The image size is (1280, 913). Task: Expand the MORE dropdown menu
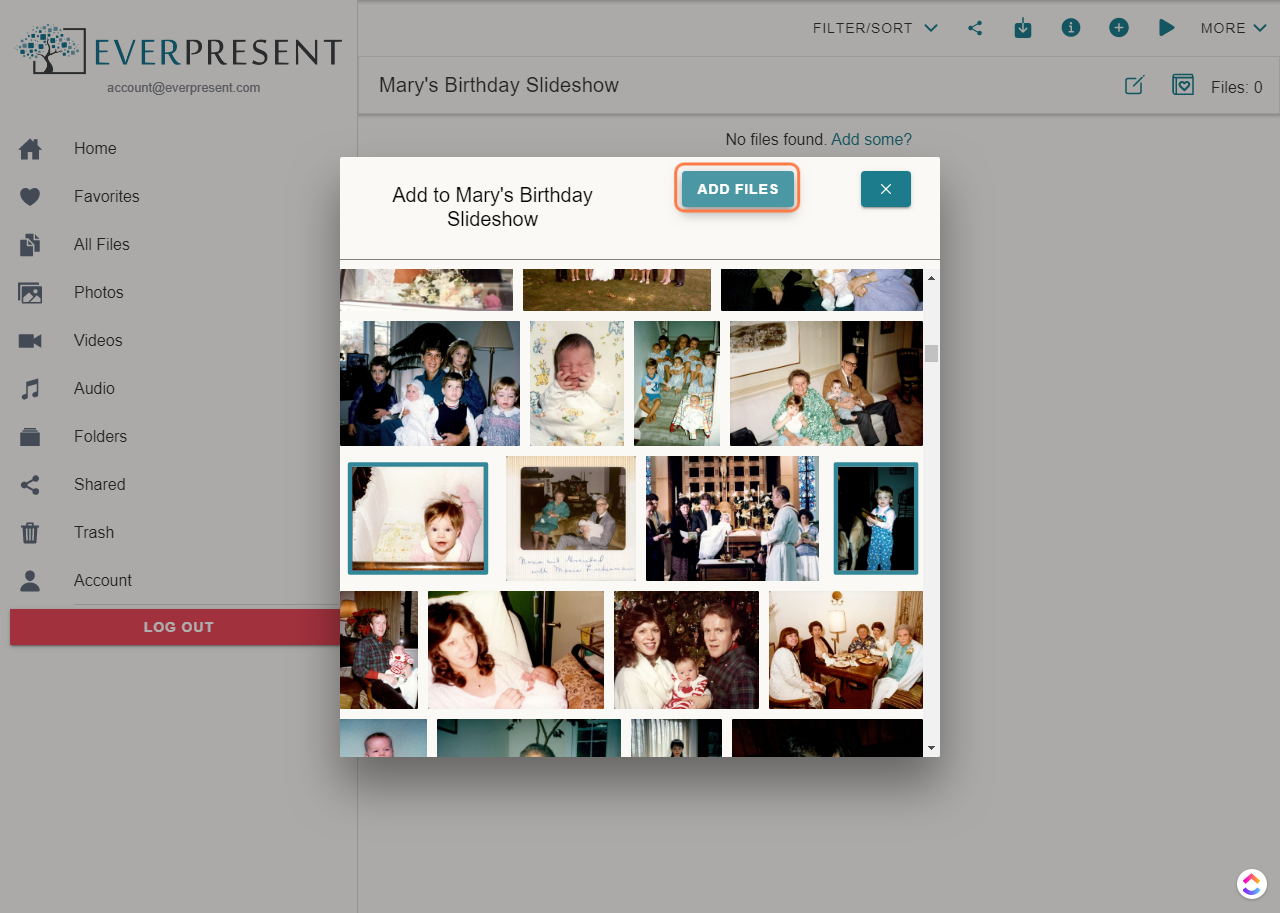point(1234,28)
